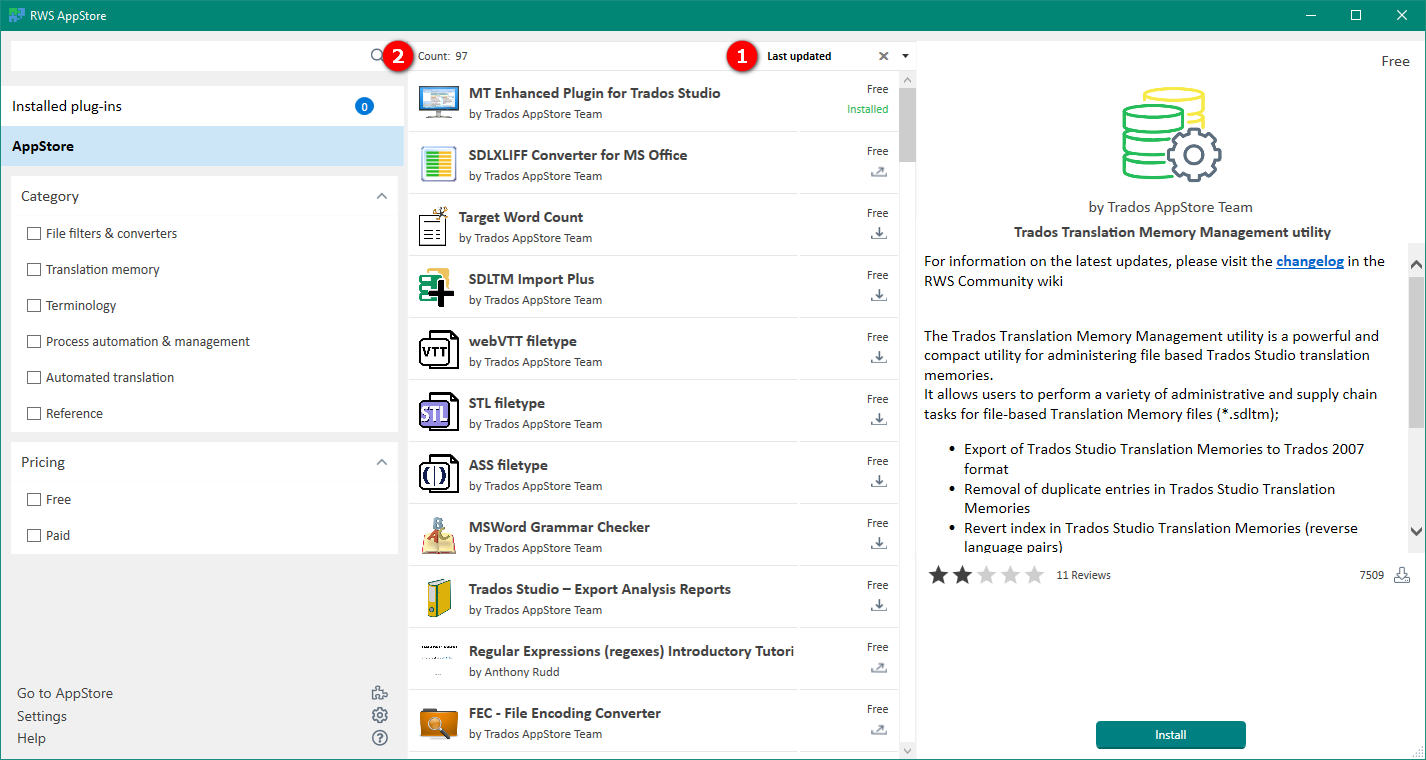Image resolution: width=1426 pixels, height=760 pixels.
Task: Select the AppStore tab
Action: pyautogui.click(x=43, y=146)
